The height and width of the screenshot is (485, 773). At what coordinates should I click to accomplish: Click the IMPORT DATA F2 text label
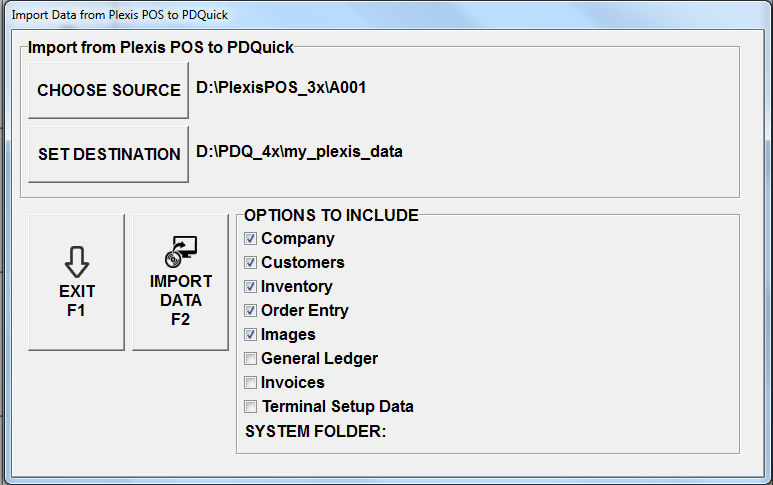(181, 300)
